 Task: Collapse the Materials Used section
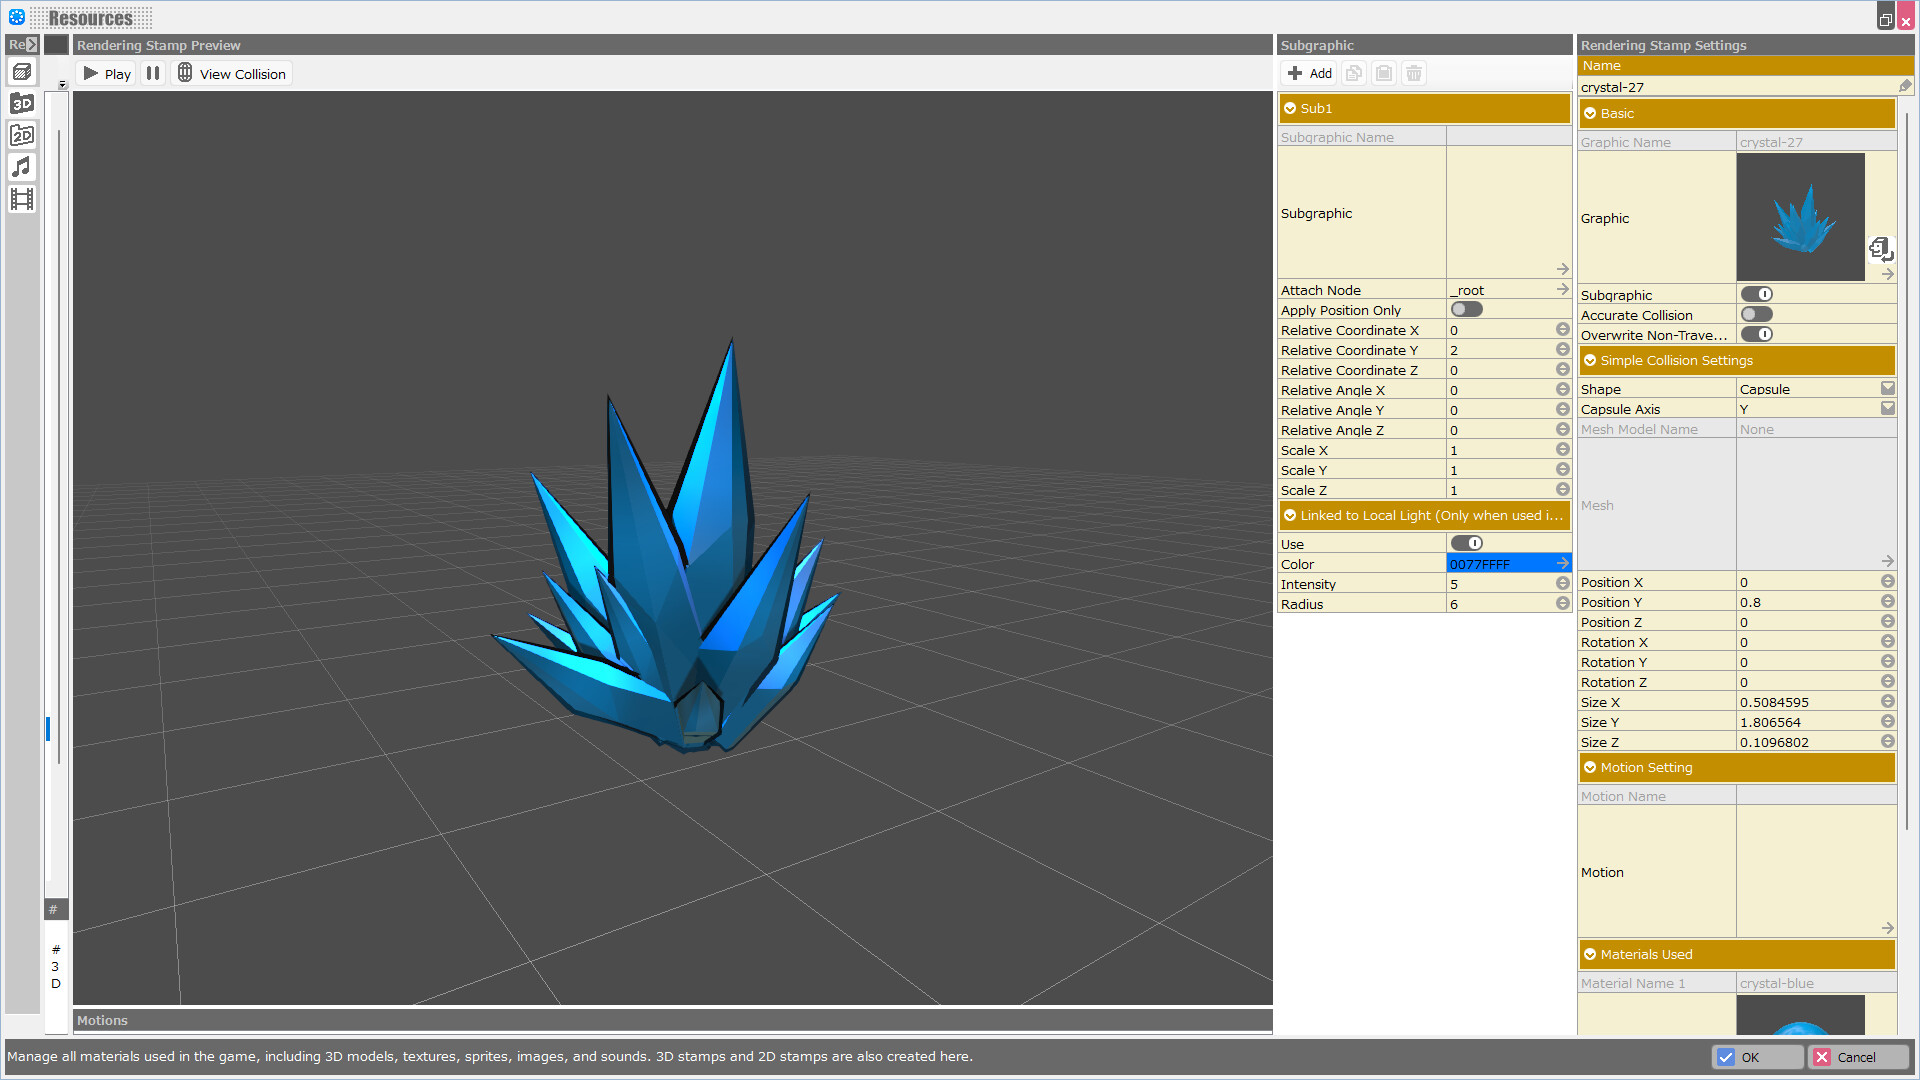1590,954
